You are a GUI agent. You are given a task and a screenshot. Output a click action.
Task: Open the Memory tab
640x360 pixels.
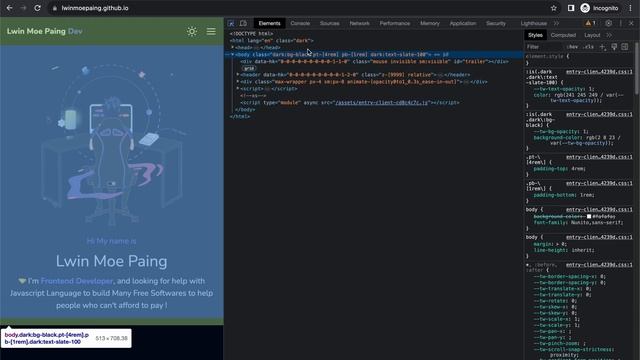pos(430,23)
